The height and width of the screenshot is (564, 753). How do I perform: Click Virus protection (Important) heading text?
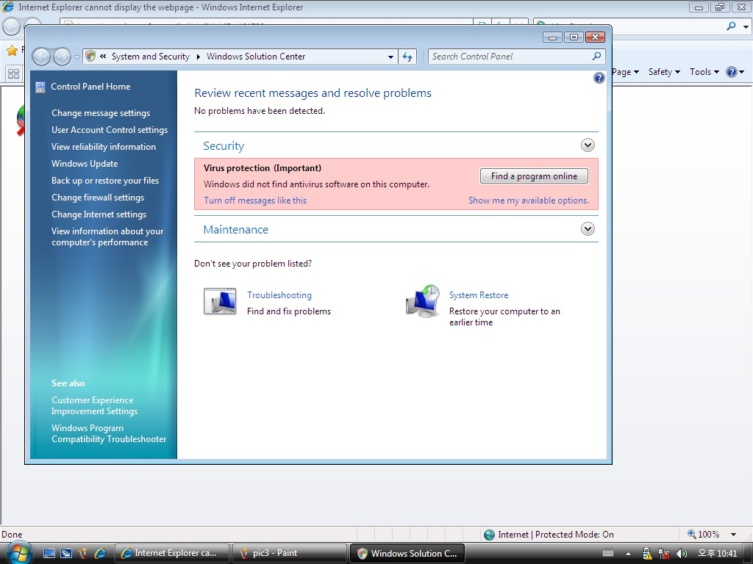[262, 168]
